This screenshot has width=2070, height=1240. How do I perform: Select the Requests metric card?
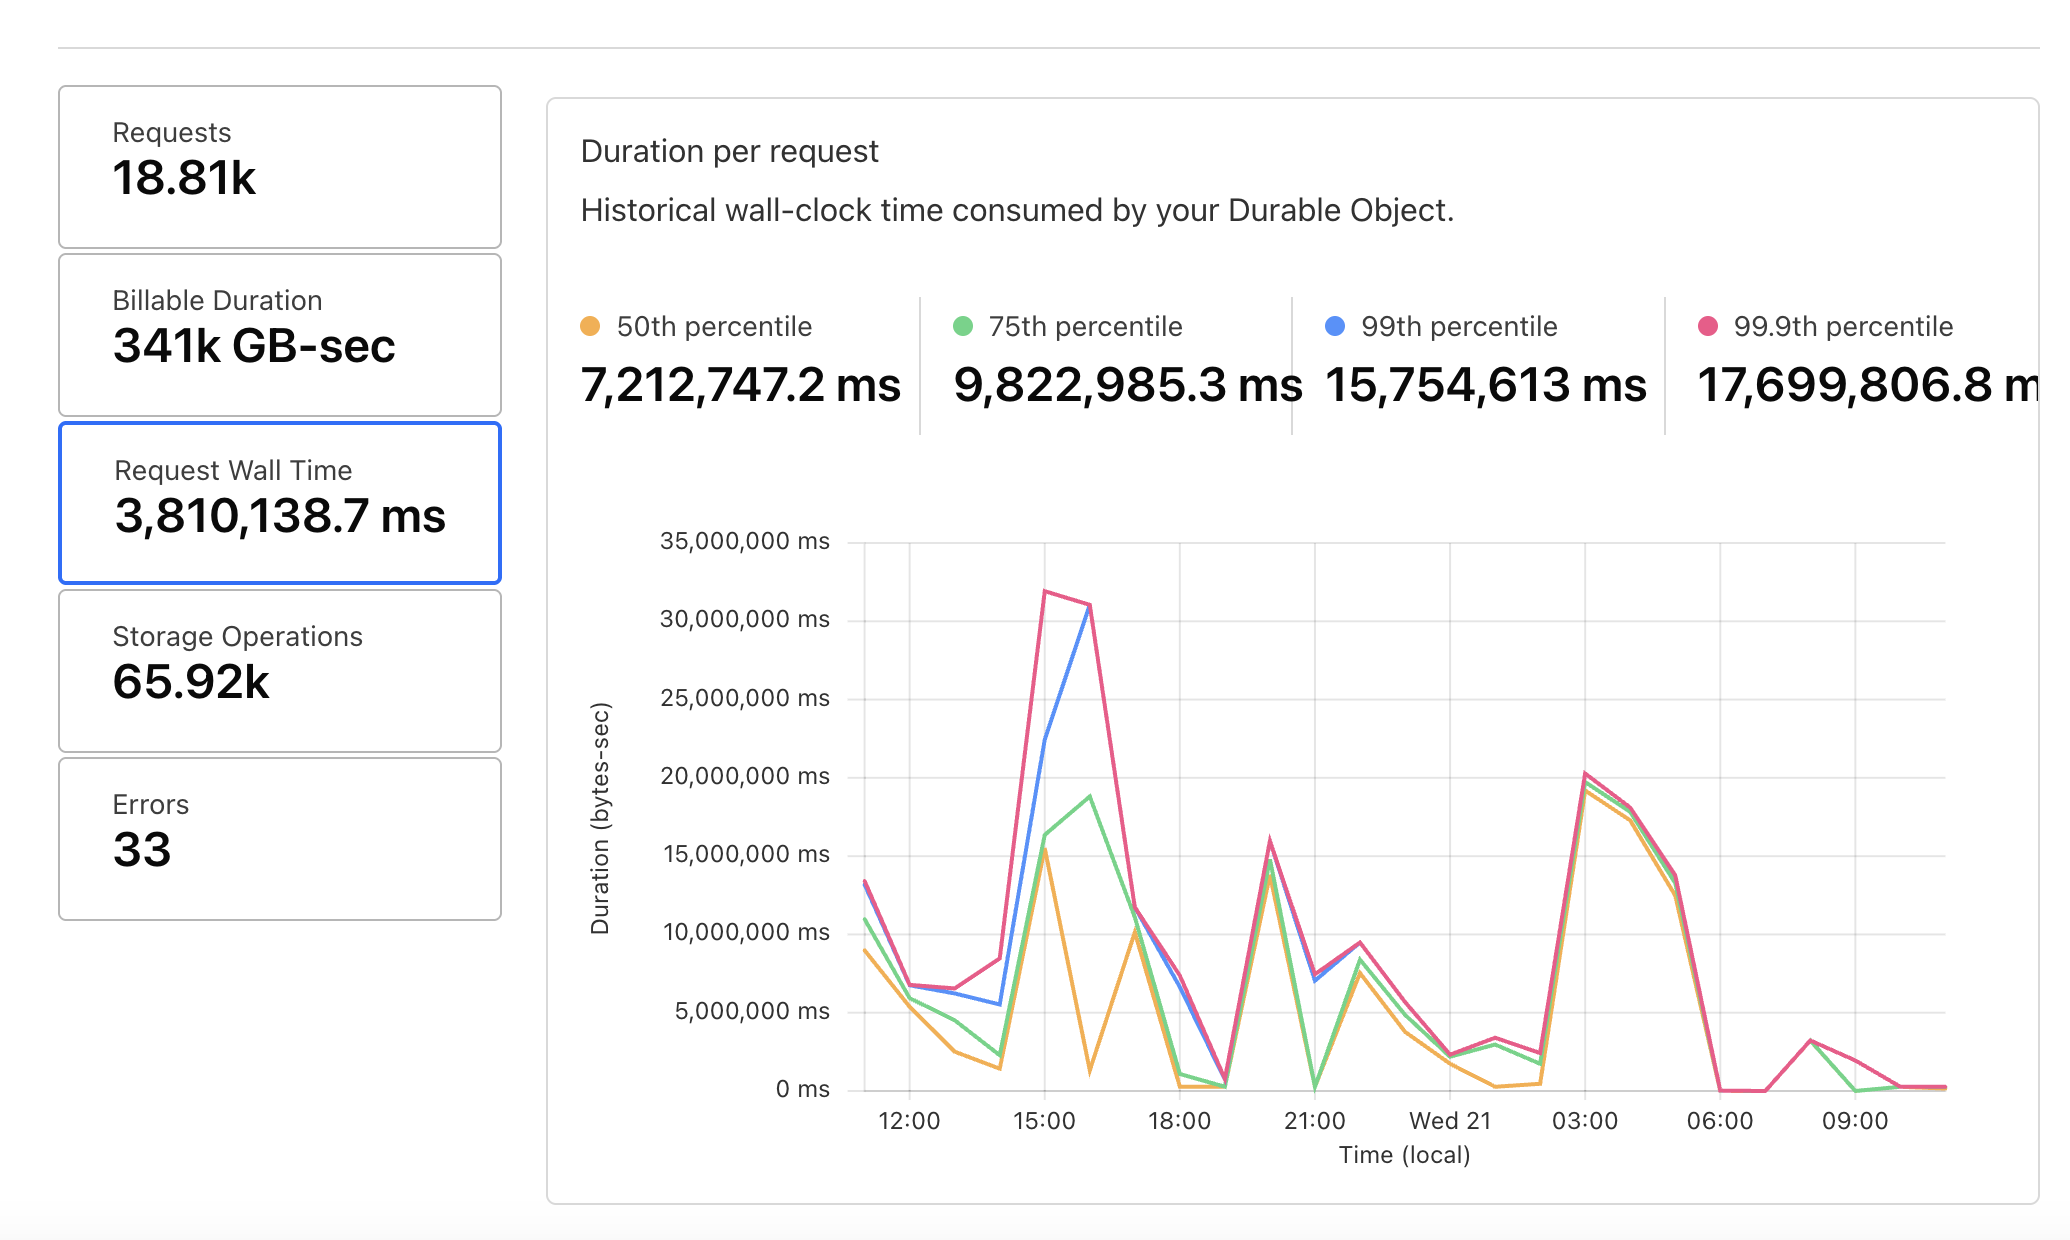[280, 167]
